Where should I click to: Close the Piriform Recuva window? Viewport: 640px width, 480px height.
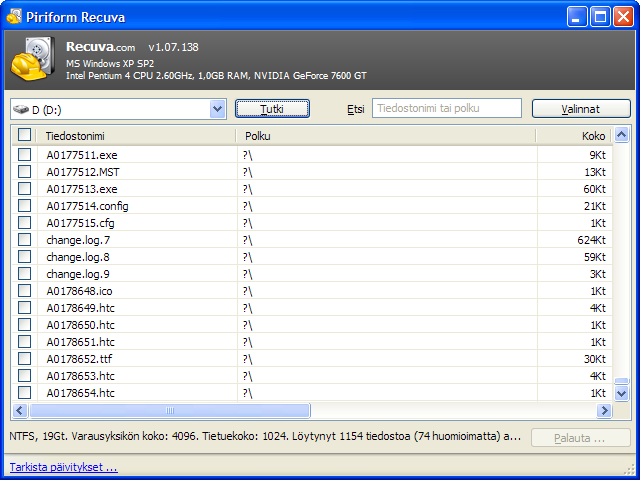pyautogui.click(x=624, y=17)
